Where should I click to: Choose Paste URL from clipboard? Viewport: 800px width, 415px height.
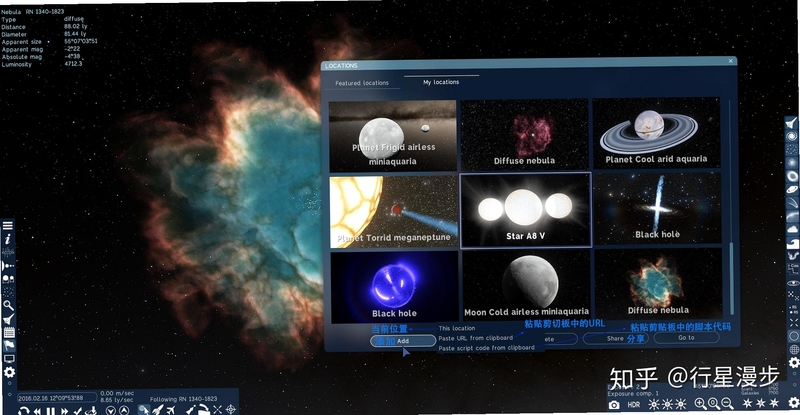pos(476,338)
